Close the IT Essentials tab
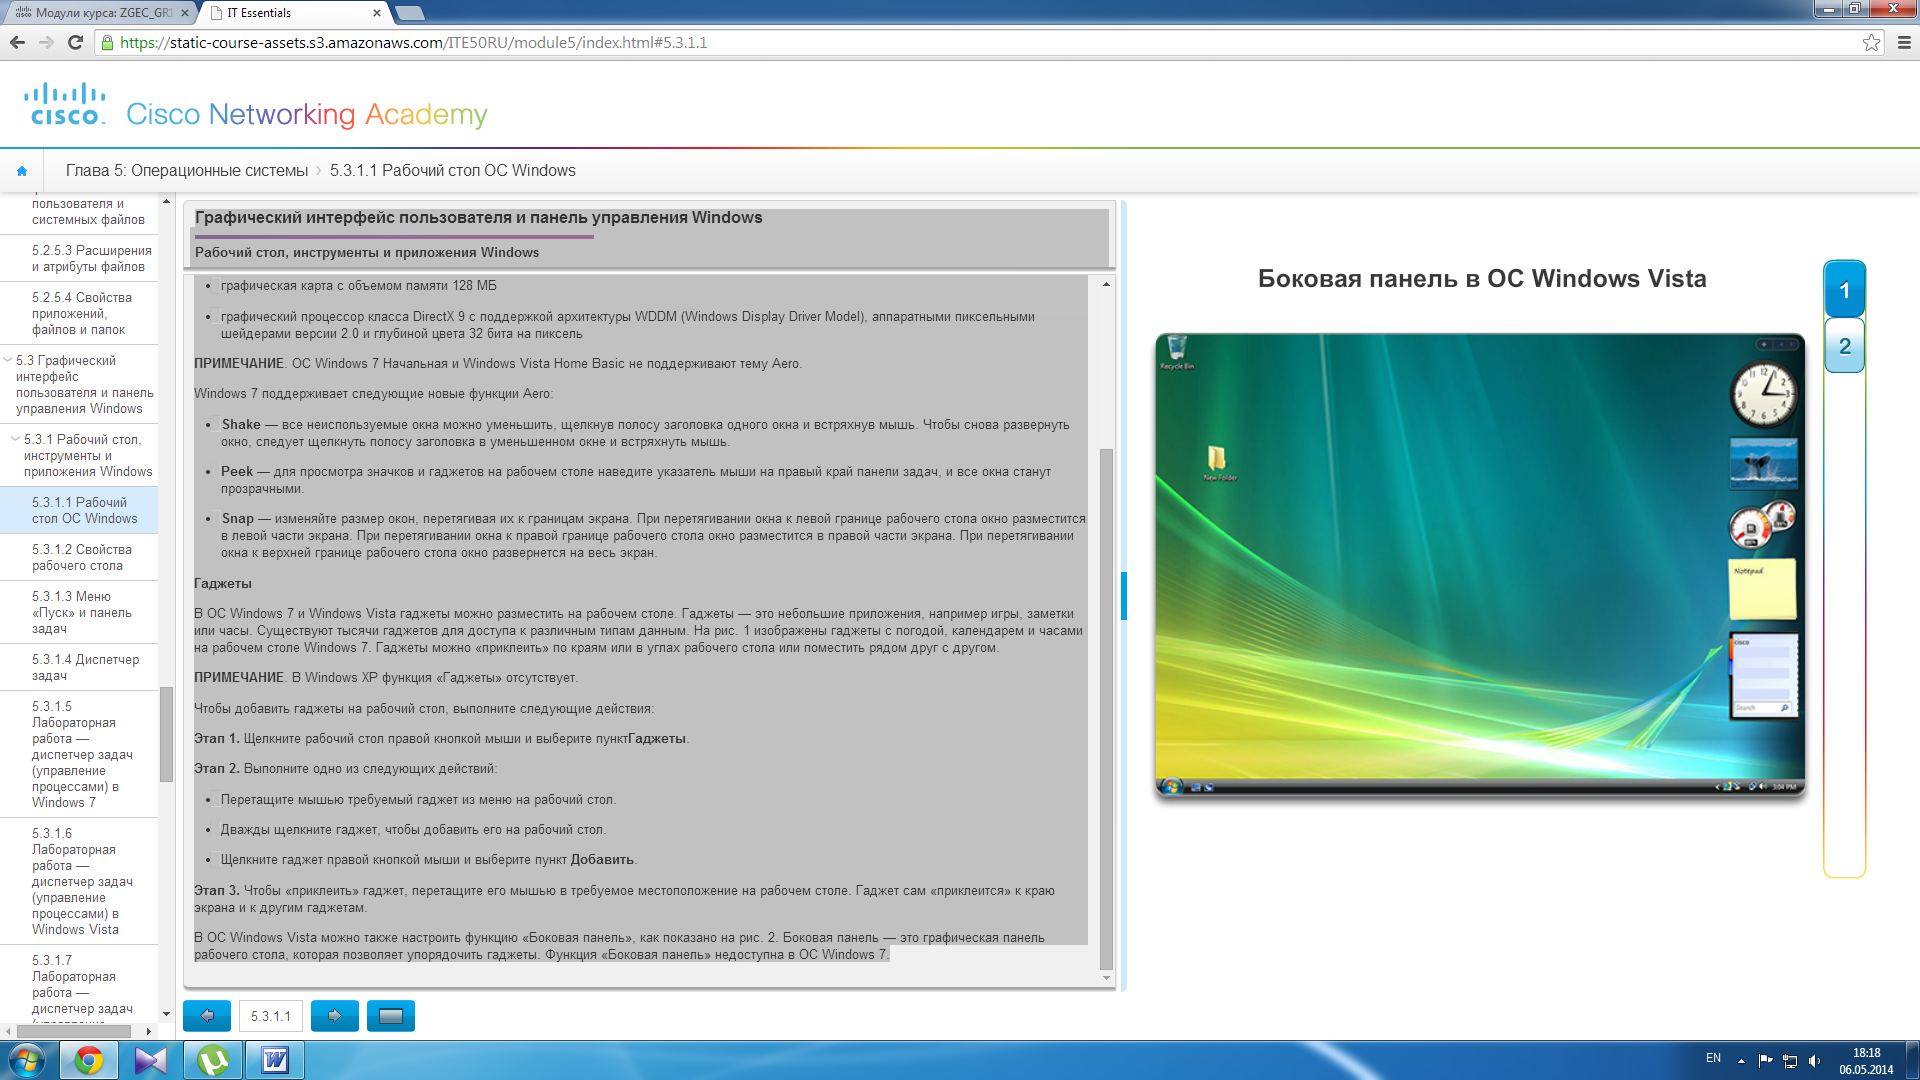This screenshot has width=1920, height=1080. tap(376, 13)
